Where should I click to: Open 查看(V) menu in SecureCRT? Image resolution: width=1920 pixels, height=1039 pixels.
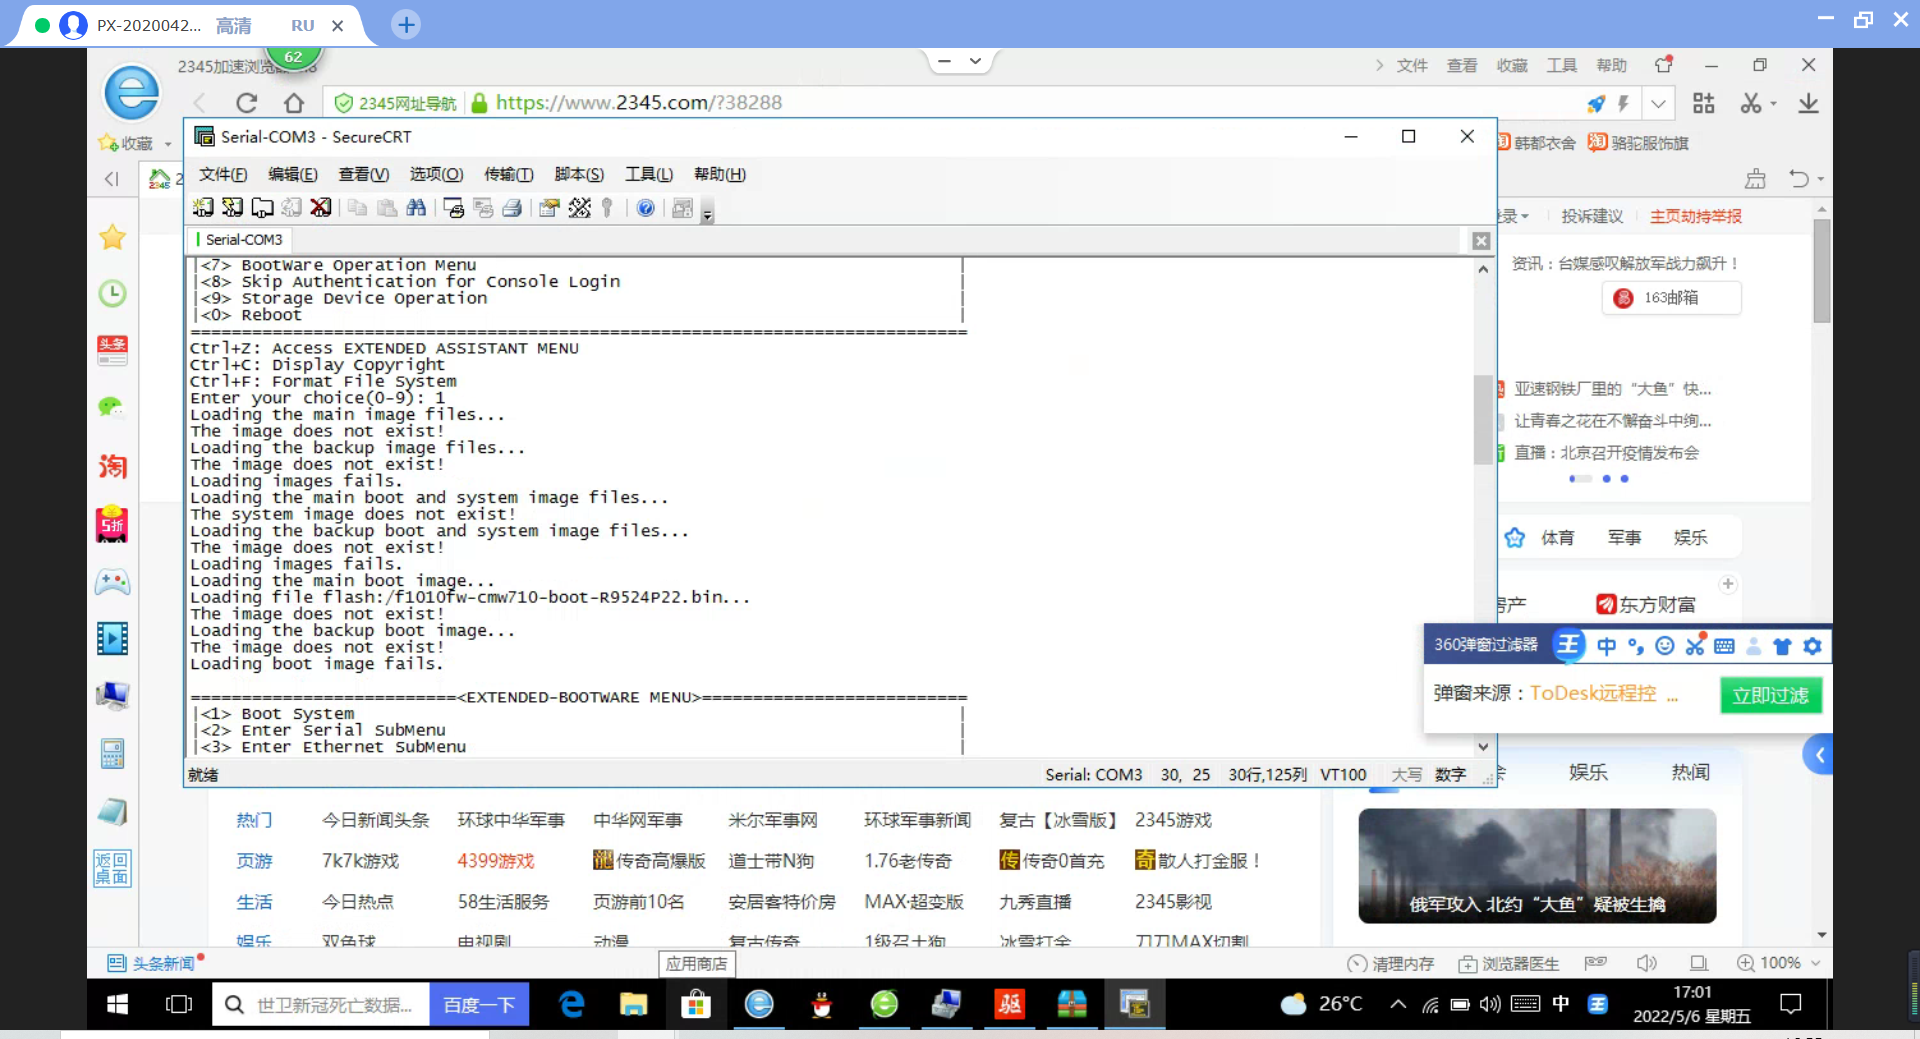363,174
